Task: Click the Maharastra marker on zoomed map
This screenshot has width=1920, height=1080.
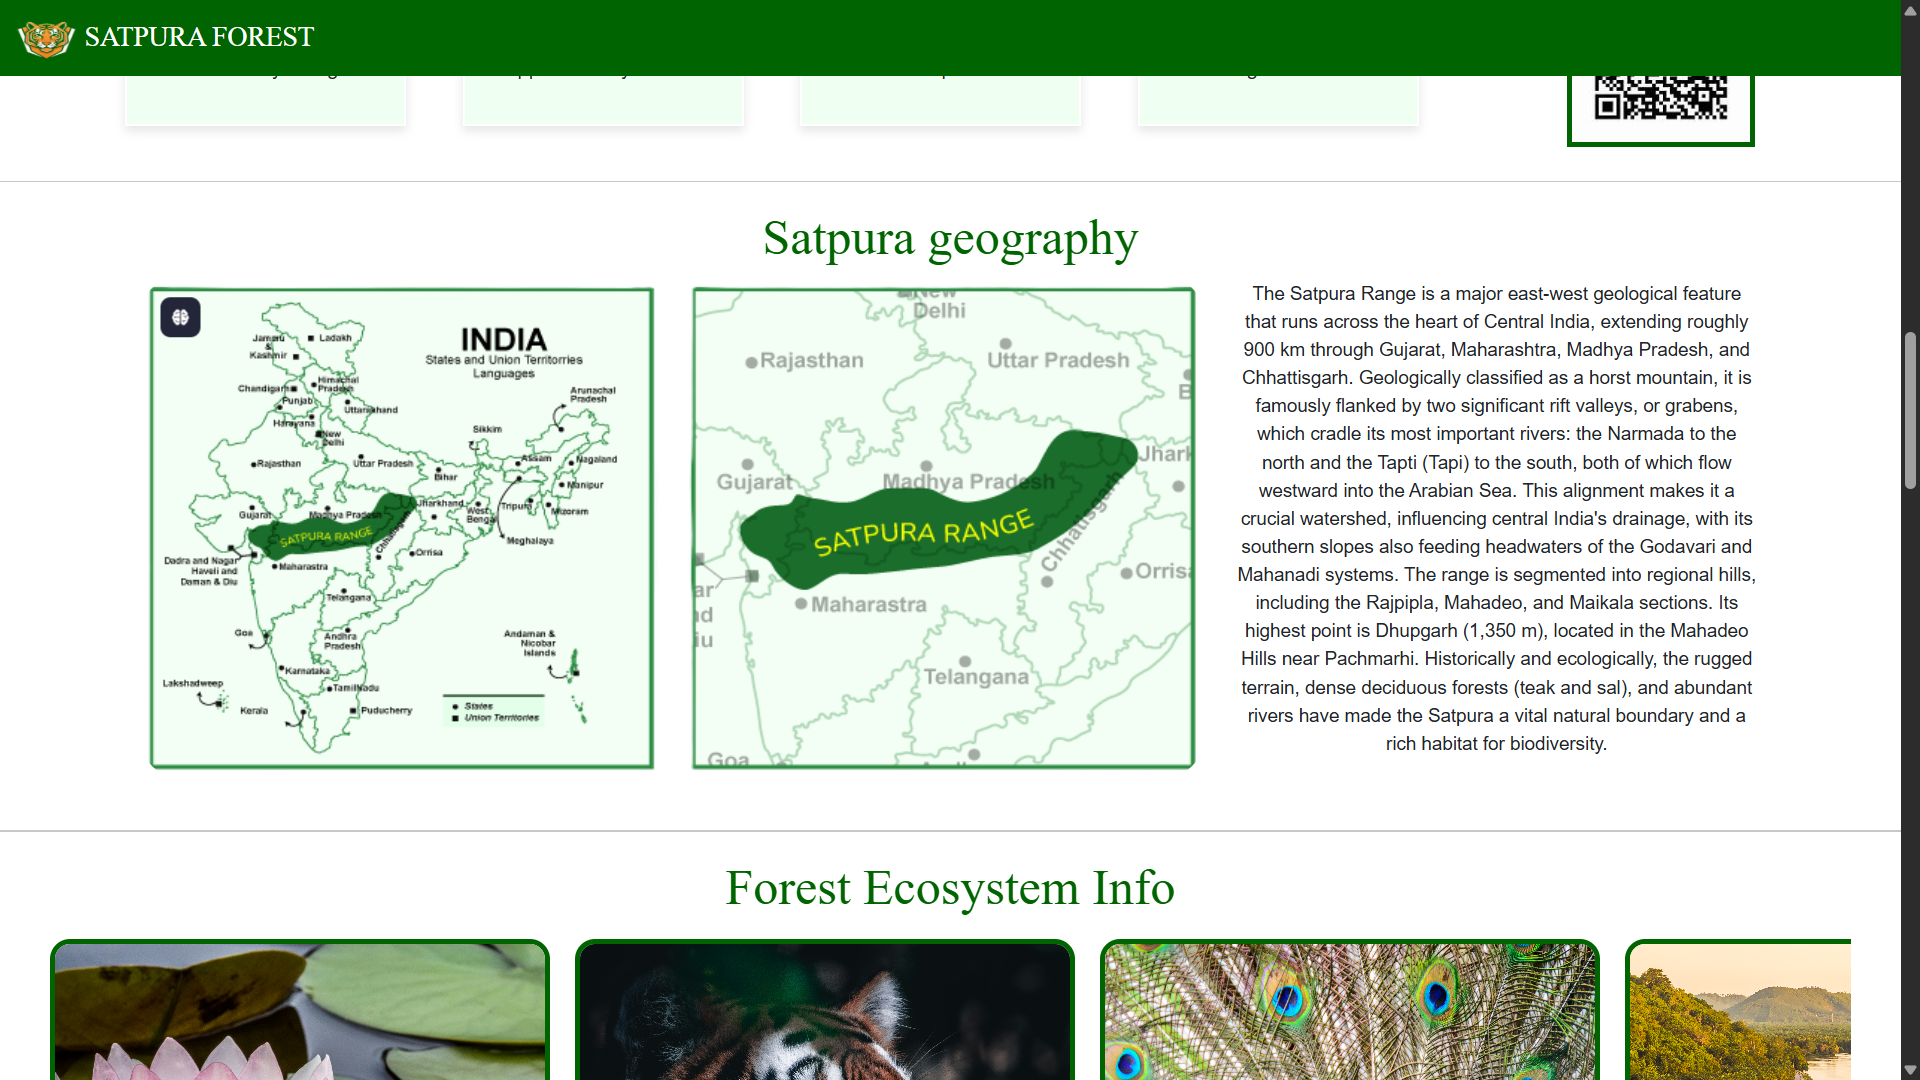Action: pyautogui.click(x=801, y=604)
